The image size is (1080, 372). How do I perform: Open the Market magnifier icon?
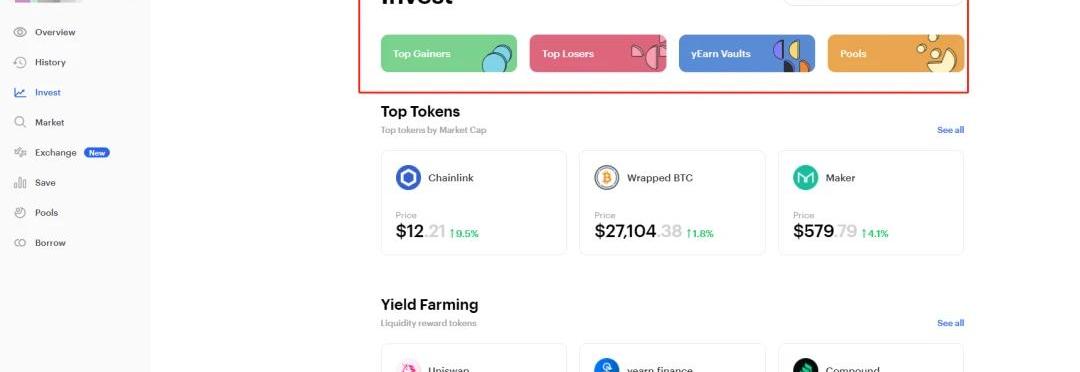coord(20,123)
